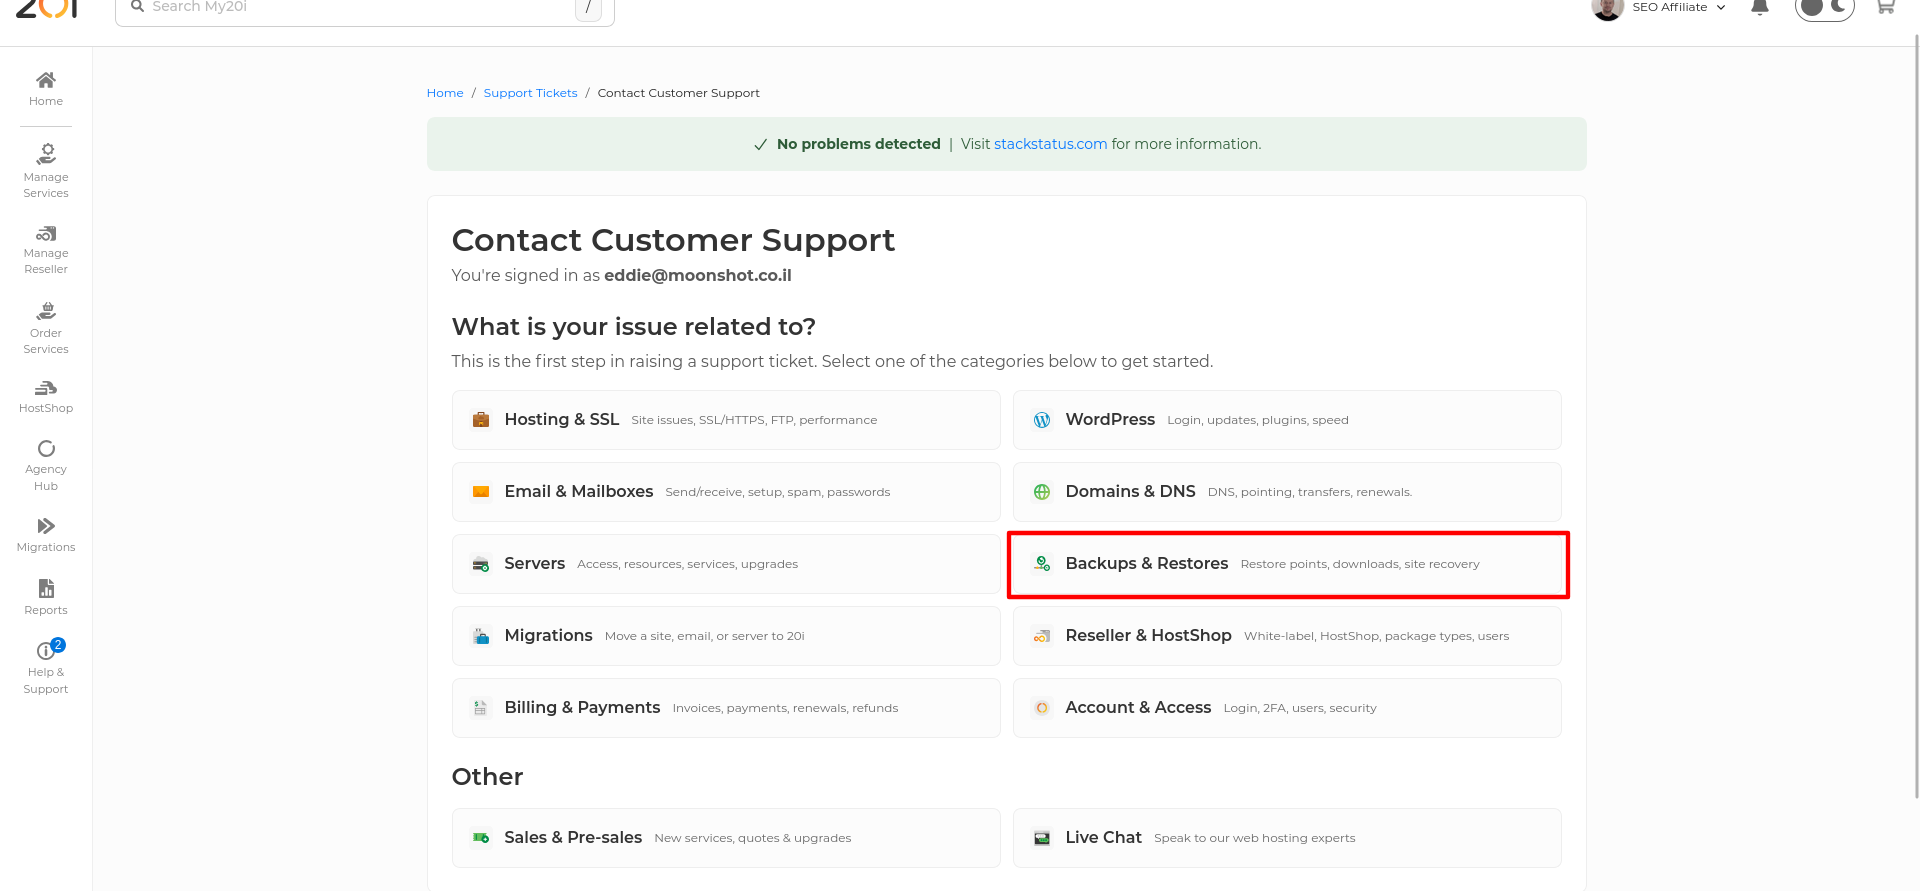Click the user avatar picture
The height and width of the screenshot is (891, 1920).
coord(1607,8)
